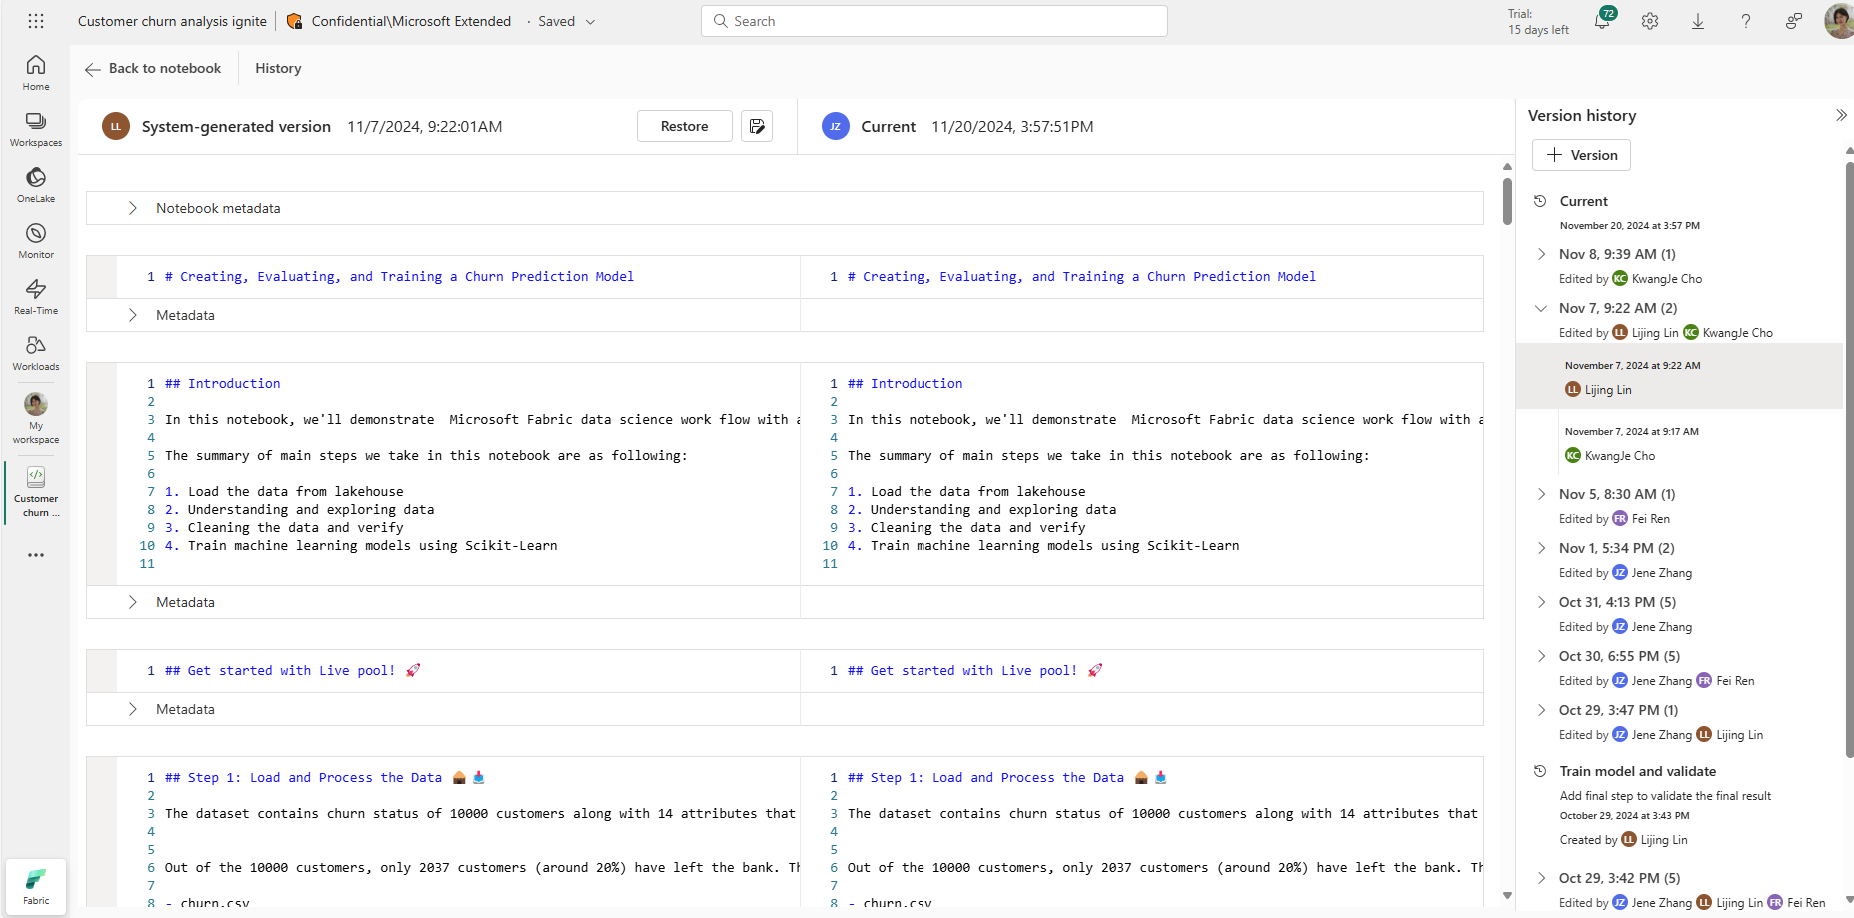
Task: Click the LL avatar of system-generated version
Action: [116, 126]
